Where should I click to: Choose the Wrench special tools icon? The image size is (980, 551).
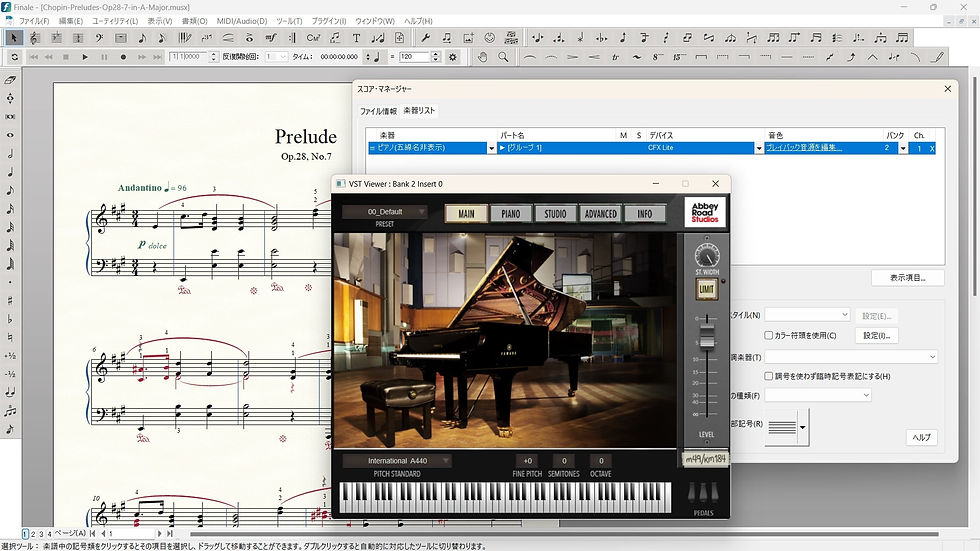[426, 37]
